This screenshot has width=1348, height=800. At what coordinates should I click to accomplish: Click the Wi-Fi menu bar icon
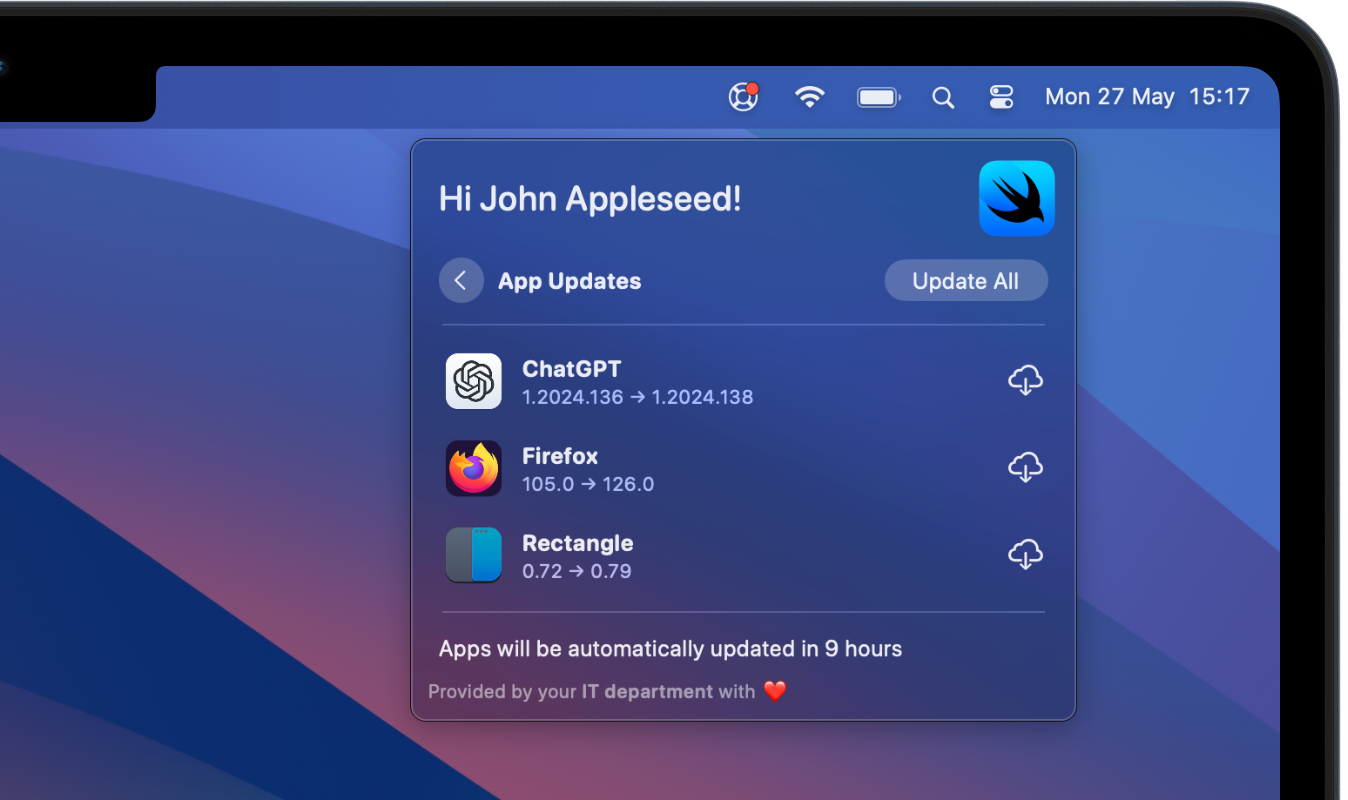[809, 97]
